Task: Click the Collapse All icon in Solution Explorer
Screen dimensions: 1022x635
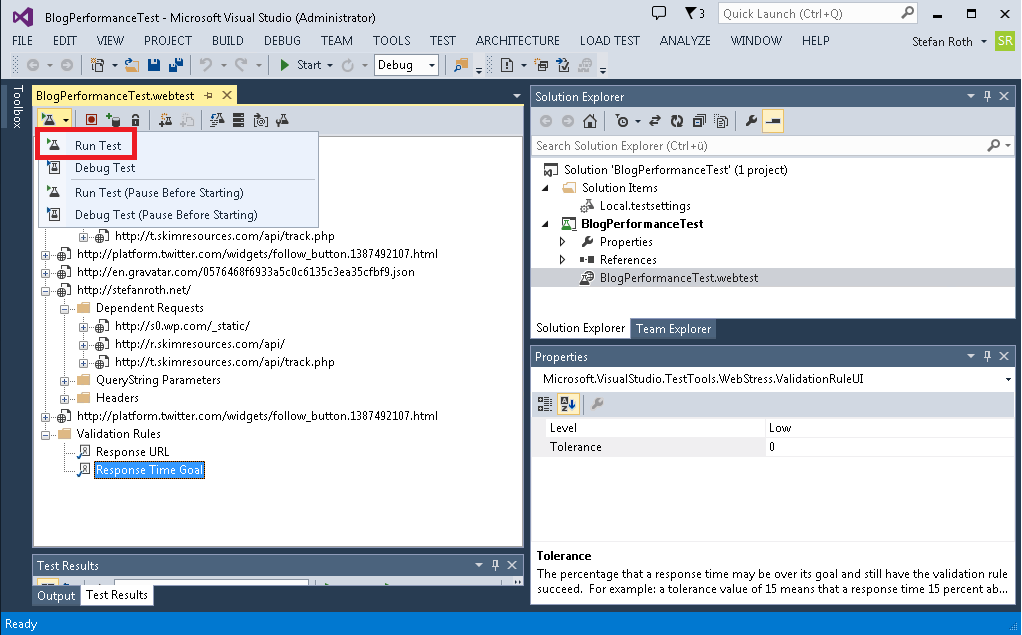Action: 699,121
